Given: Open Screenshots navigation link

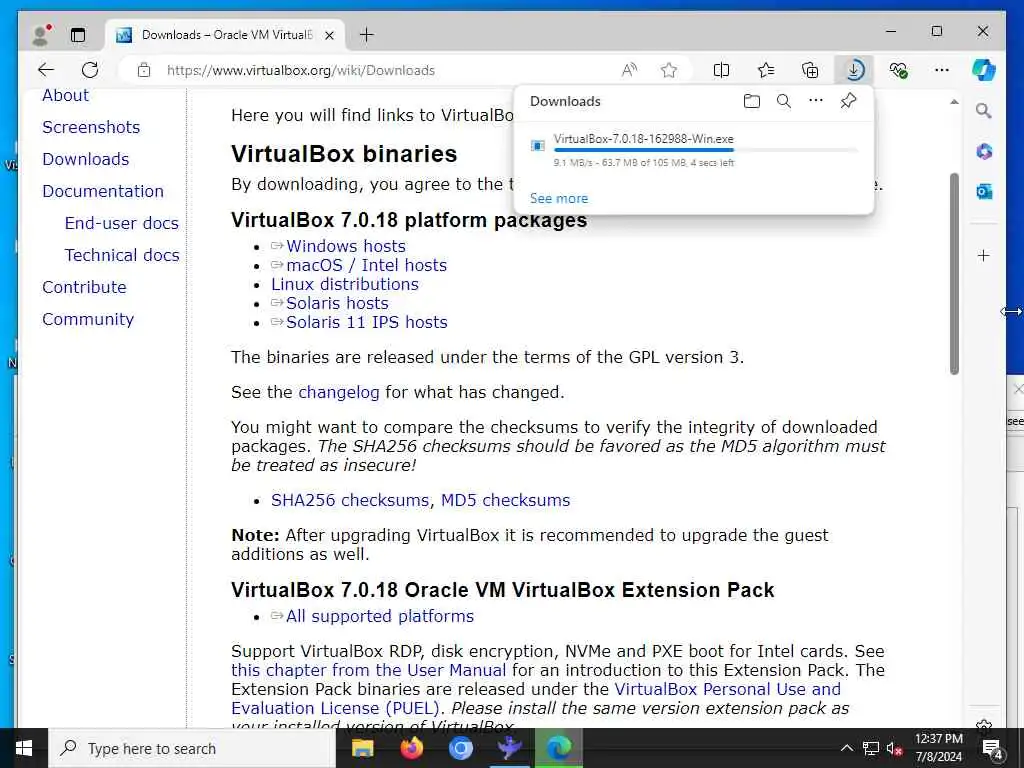Looking at the screenshot, I should click(x=91, y=127).
